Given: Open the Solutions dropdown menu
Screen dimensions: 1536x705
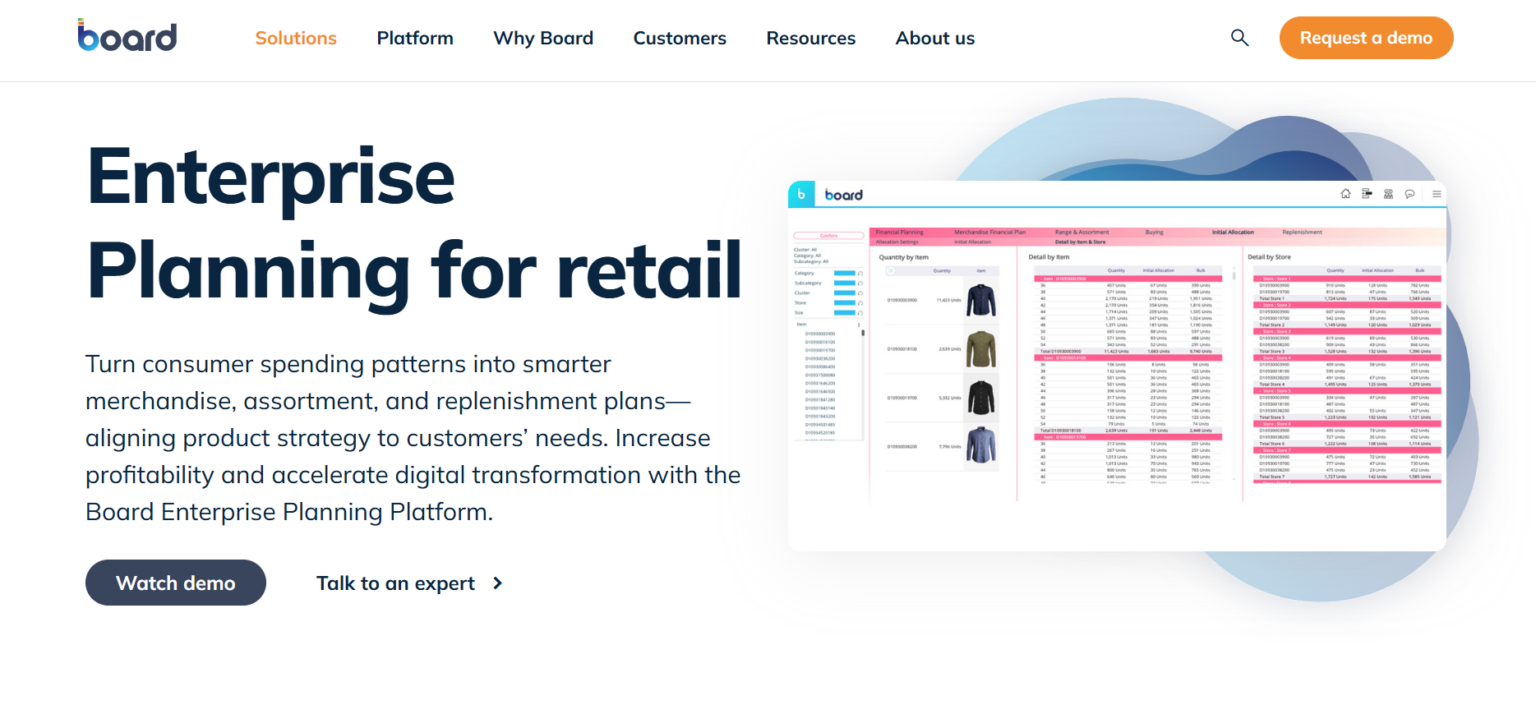Looking at the screenshot, I should [295, 38].
